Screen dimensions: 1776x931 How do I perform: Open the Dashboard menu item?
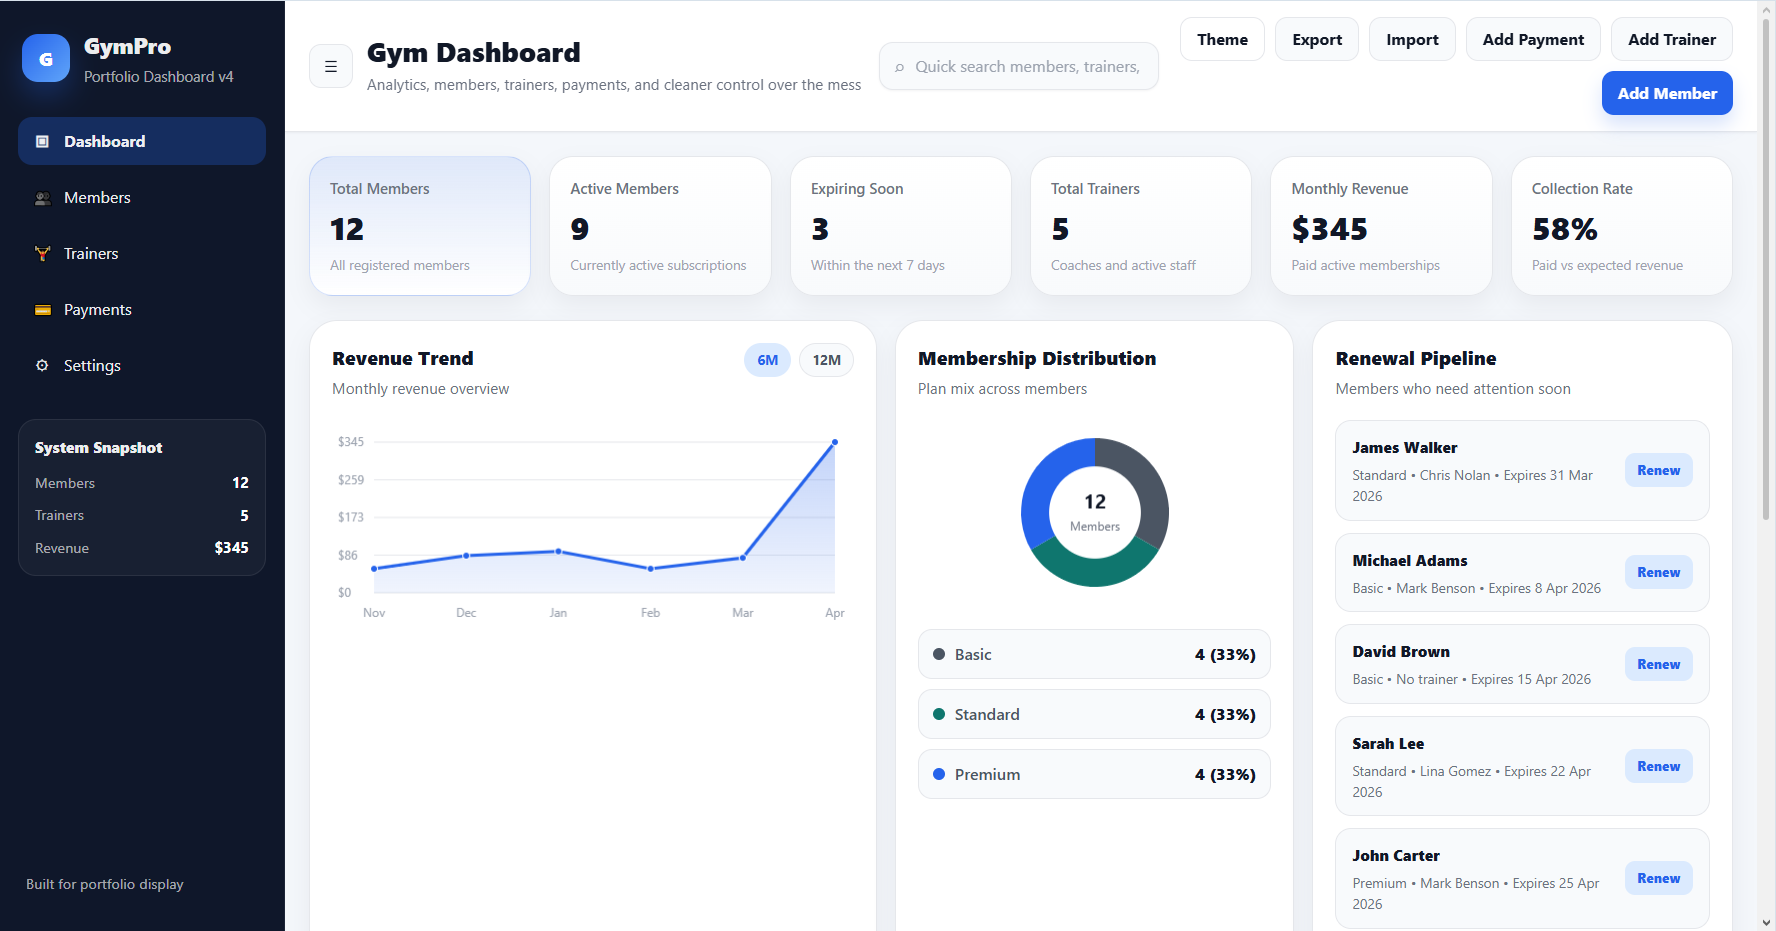(x=142, y=141)
